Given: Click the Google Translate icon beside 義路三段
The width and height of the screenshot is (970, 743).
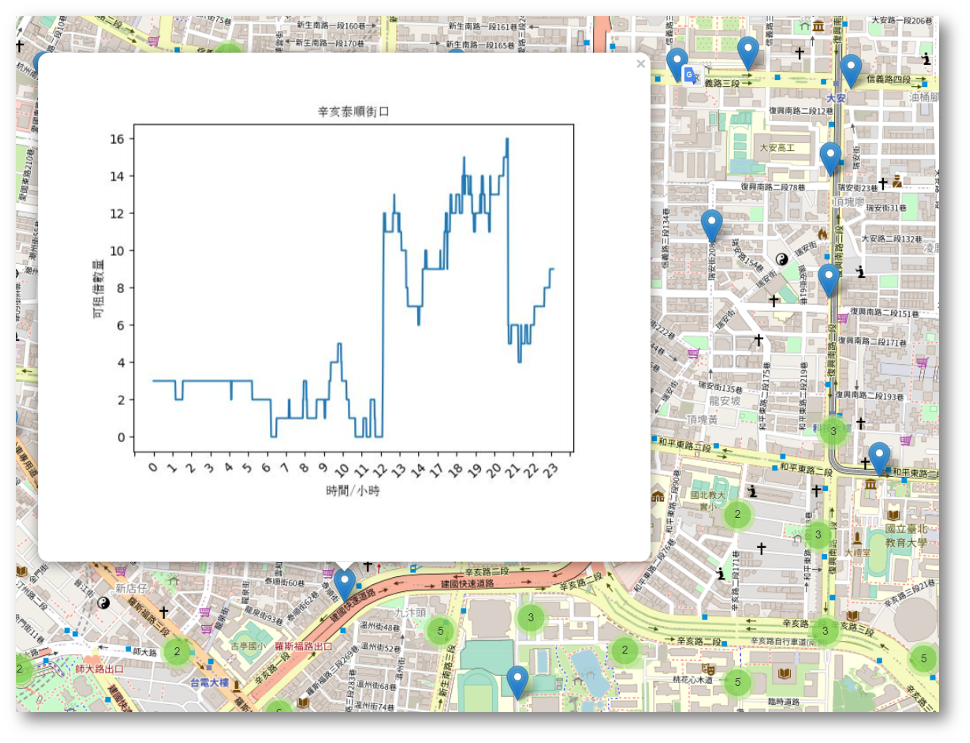Looking at the screenshot, I should 691,76.
